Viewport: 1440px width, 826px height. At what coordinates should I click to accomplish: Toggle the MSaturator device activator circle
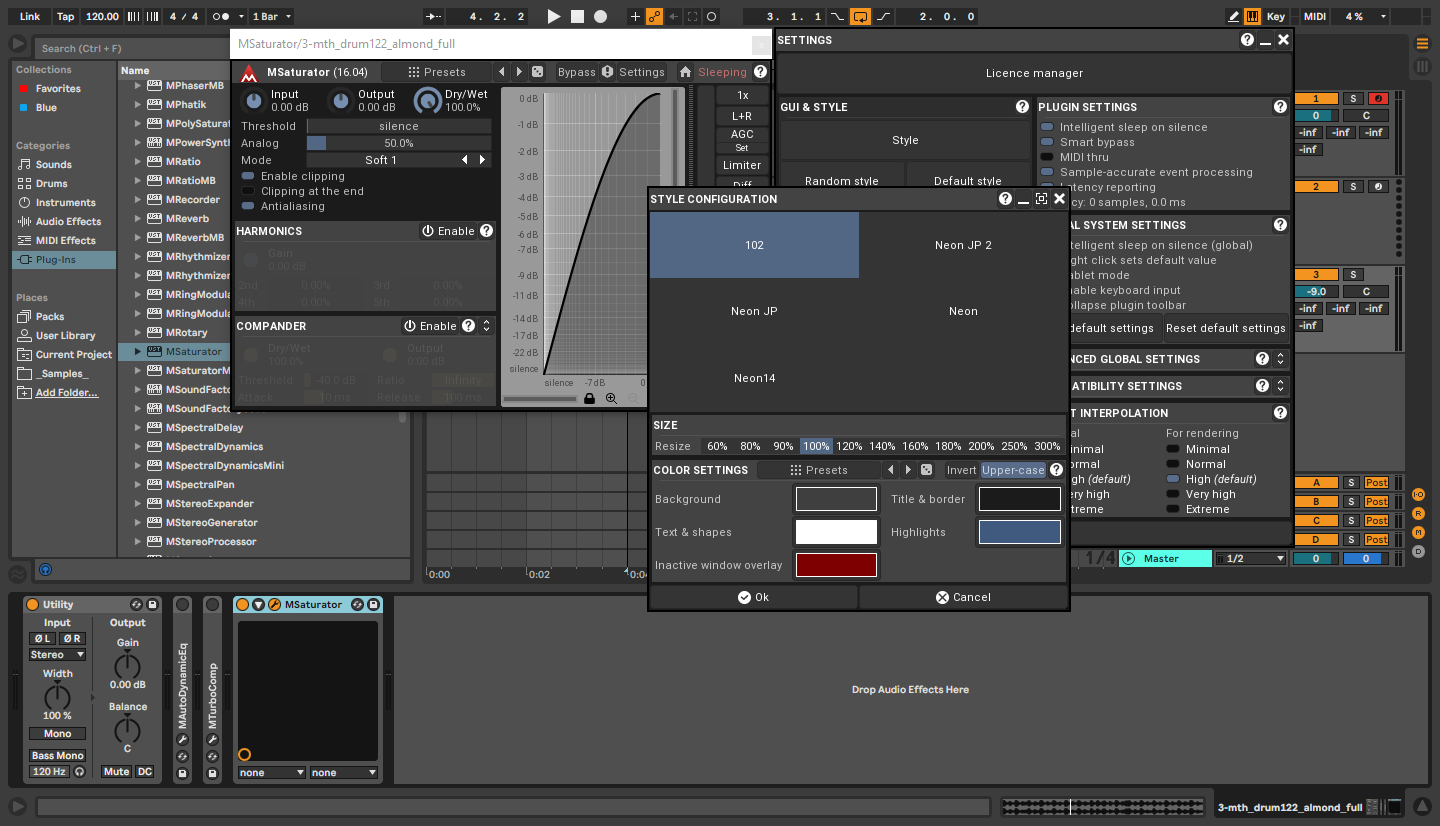(242, 605)
